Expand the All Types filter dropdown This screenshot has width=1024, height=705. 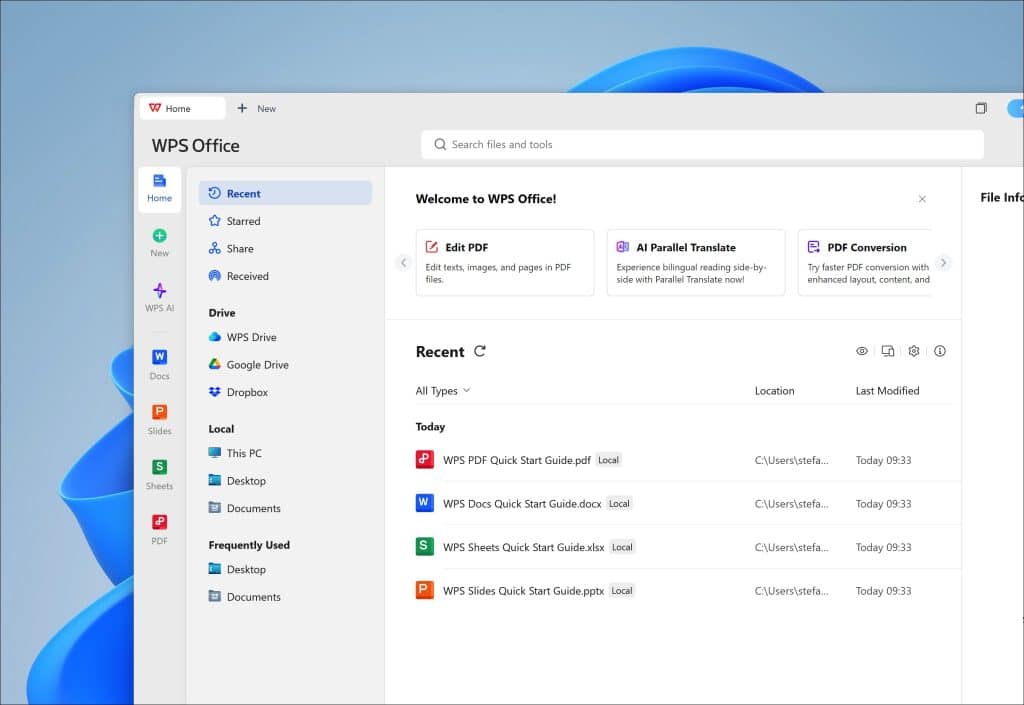pos(443,391)
